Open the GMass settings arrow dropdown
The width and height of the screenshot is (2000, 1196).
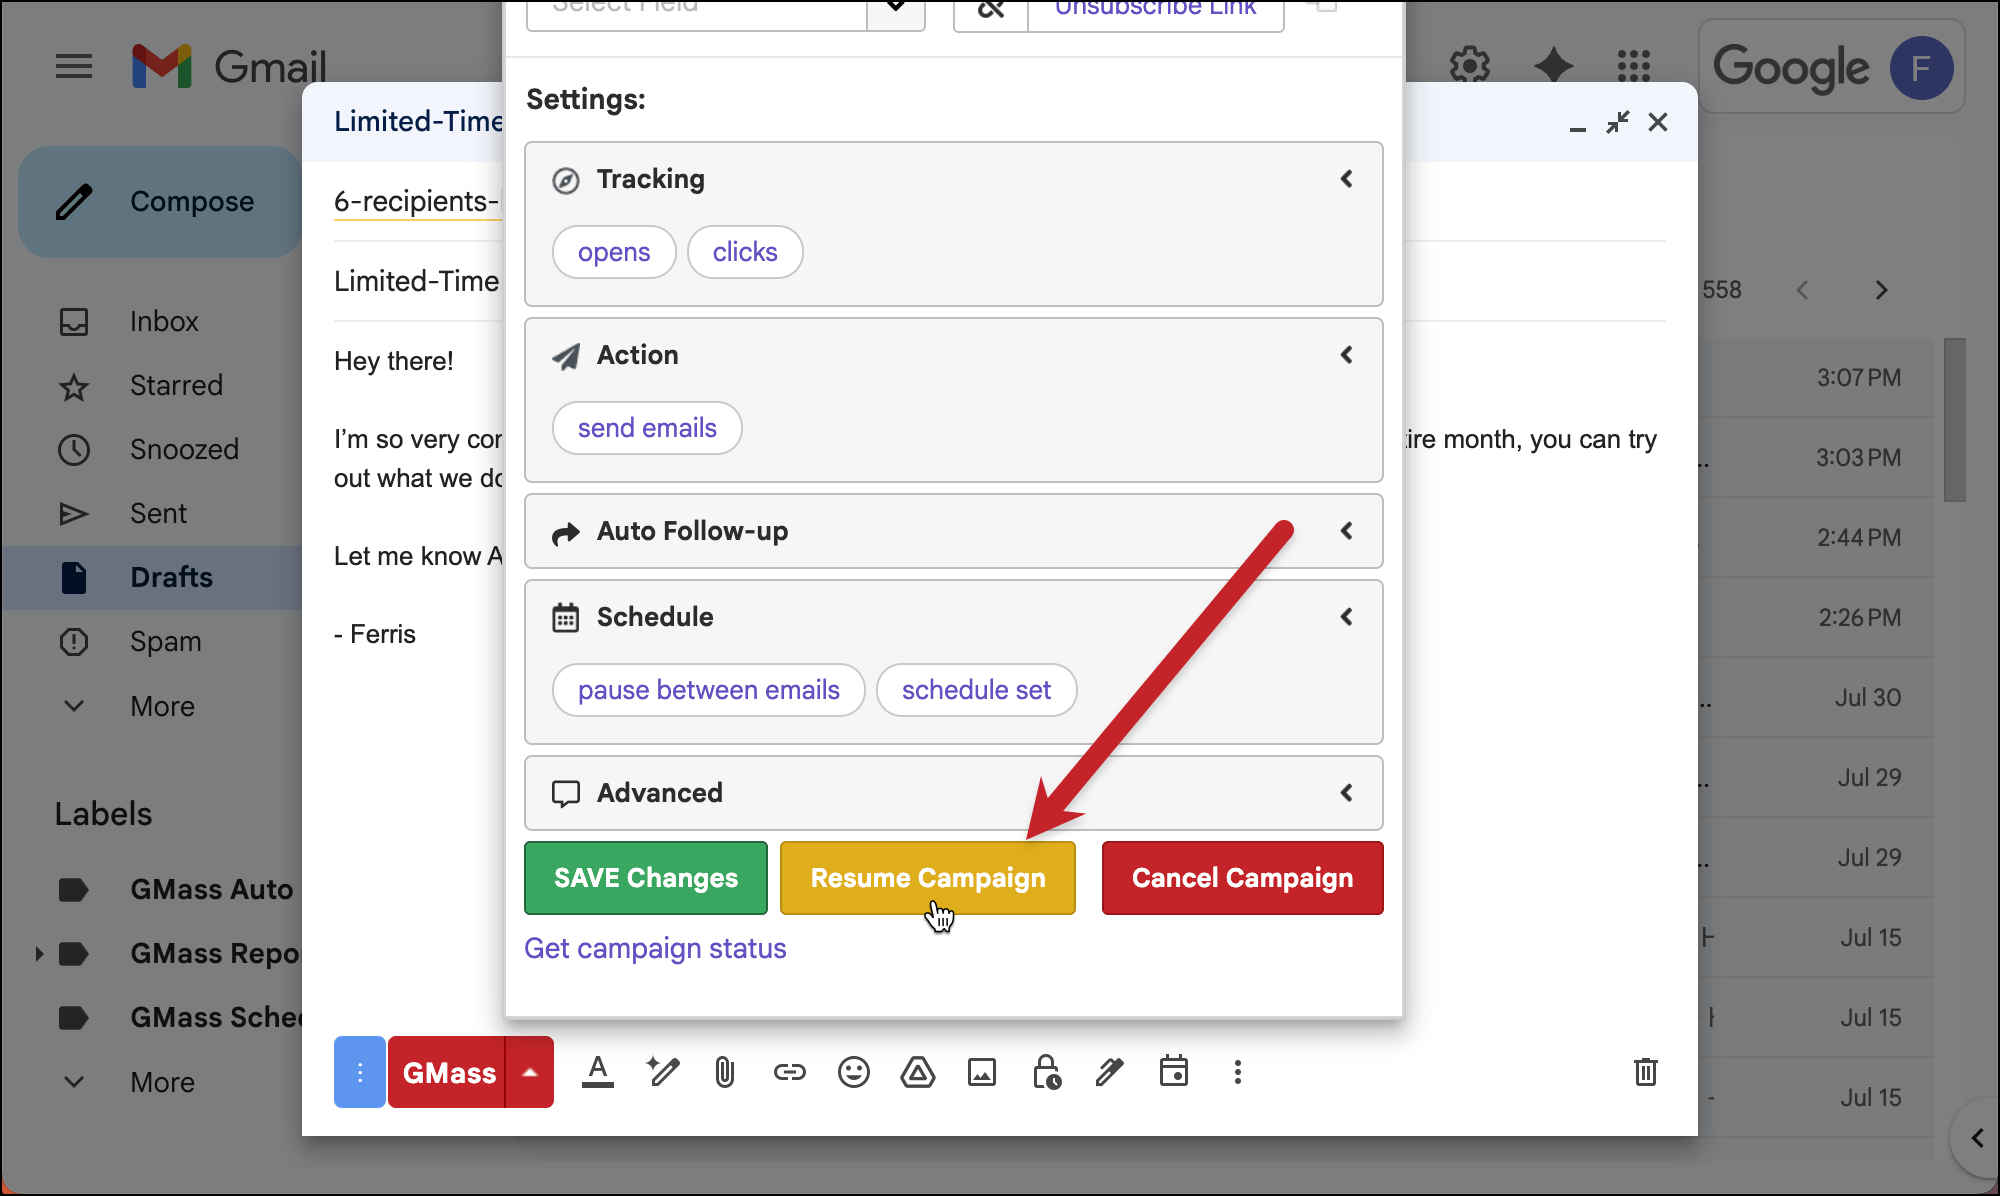530,1072
